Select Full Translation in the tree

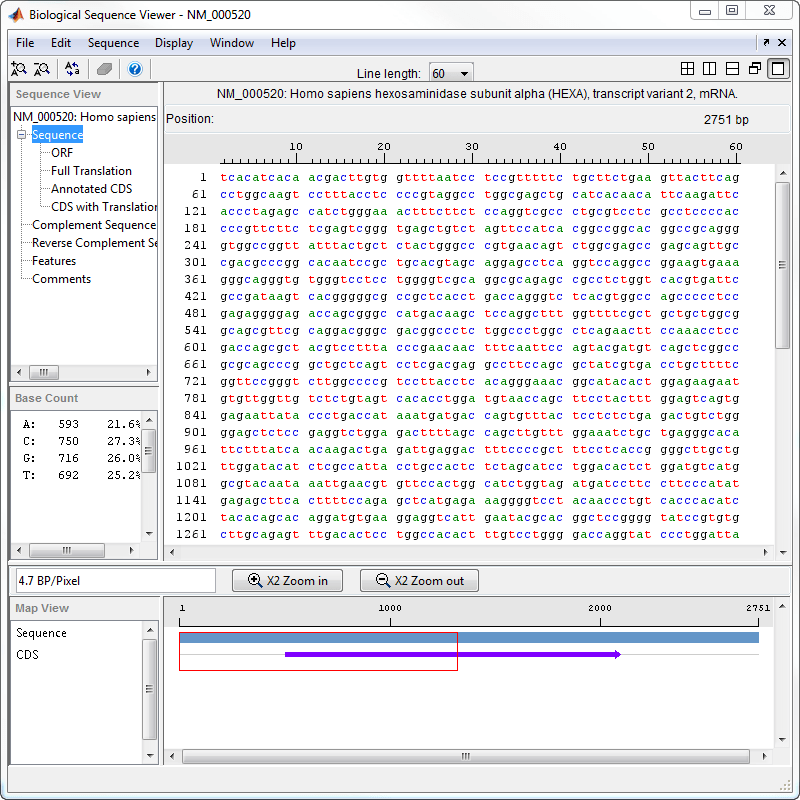pyautogui.click(x=91, y=170)
